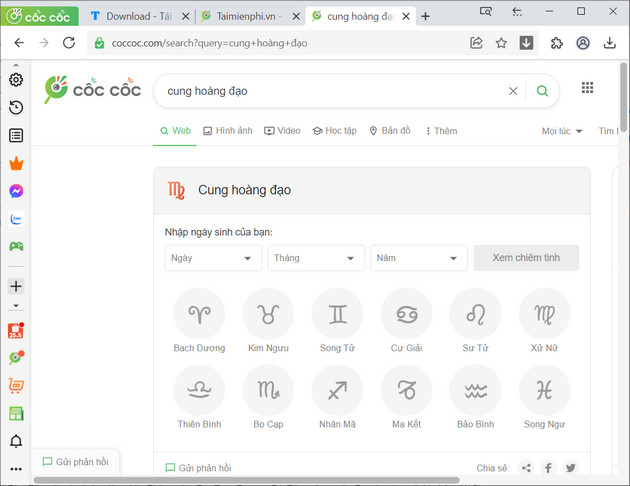
Task: Open settings gear in the sidebar
Action: point(16,80)
